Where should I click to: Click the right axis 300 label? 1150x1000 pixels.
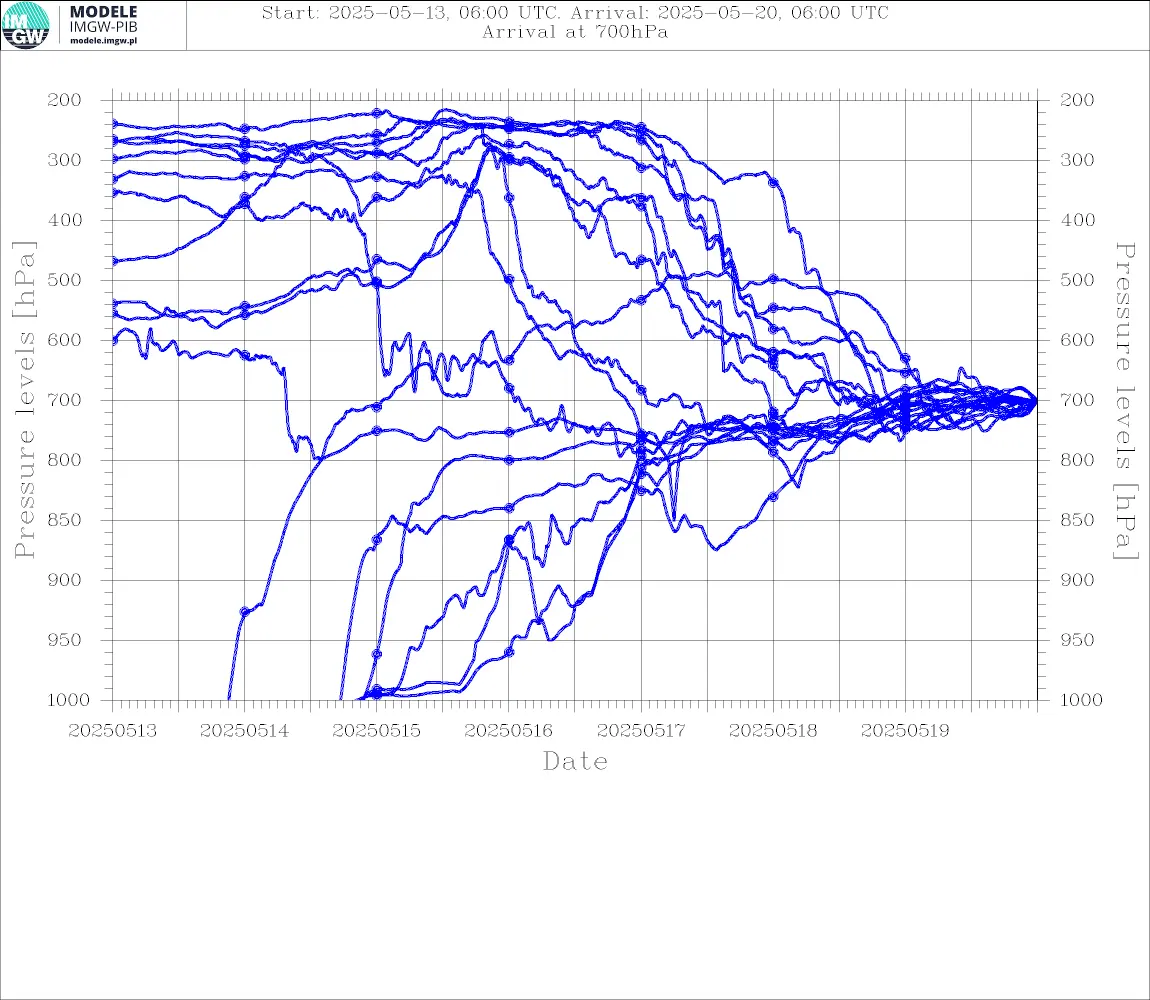1077,160
